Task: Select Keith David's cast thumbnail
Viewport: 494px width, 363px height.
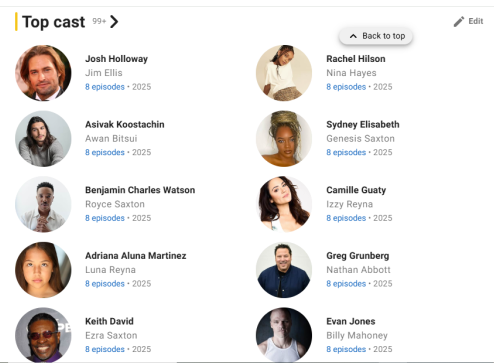Action: [x=43, y=335]
